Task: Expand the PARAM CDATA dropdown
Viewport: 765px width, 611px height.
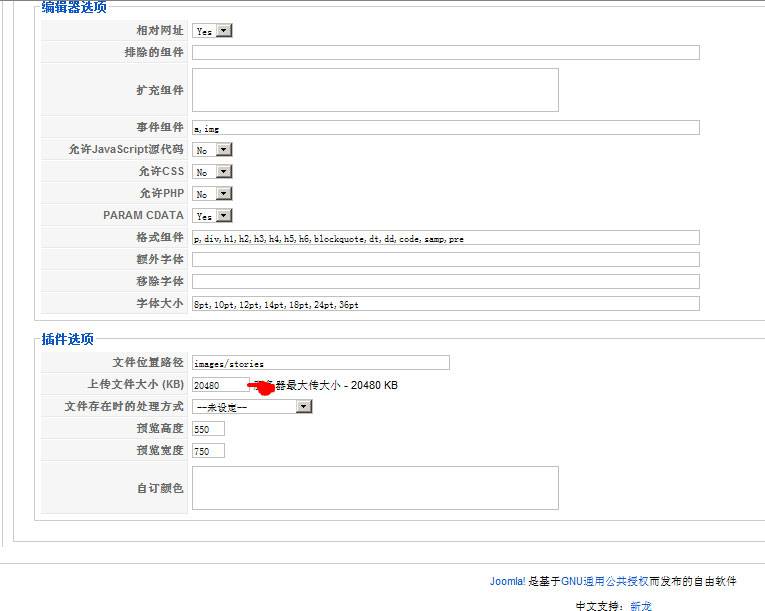Action: tap(212, 216)
